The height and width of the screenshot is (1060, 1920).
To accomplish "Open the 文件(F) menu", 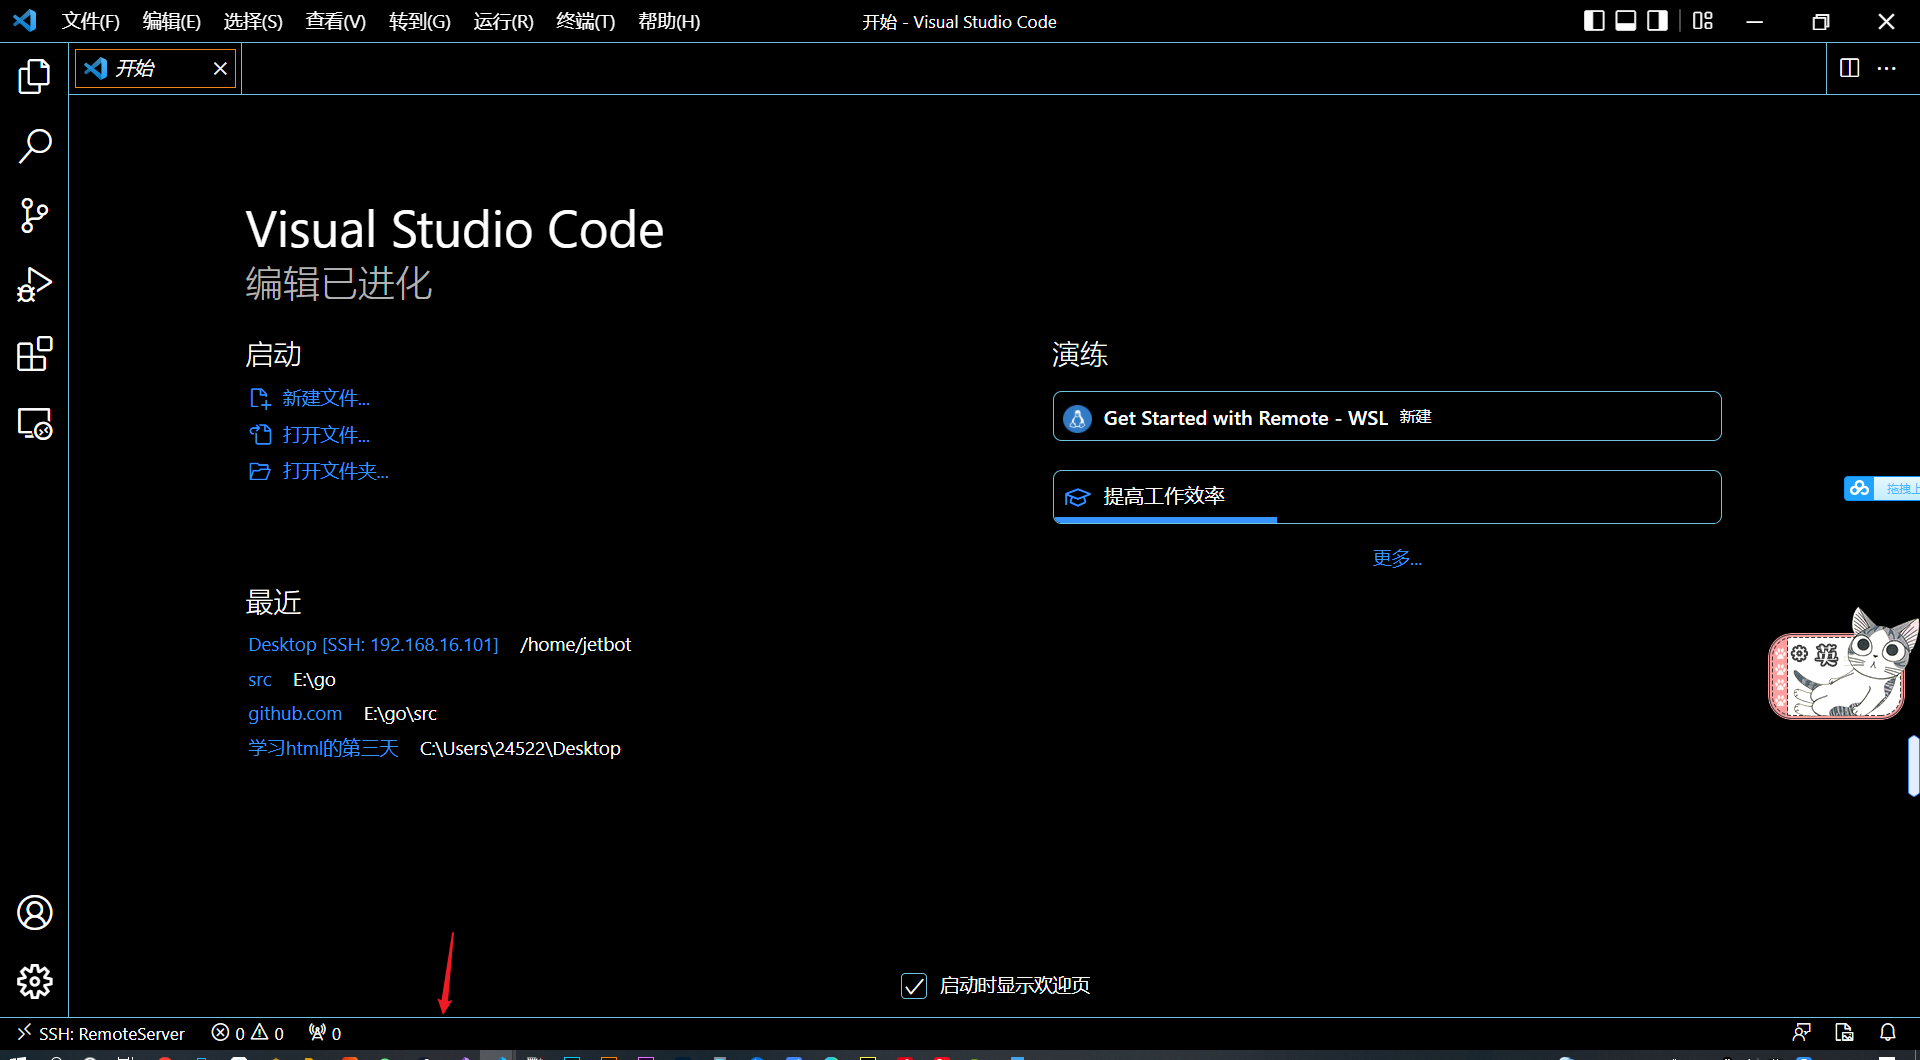I will pyautogui.click(x=91, y=21).
